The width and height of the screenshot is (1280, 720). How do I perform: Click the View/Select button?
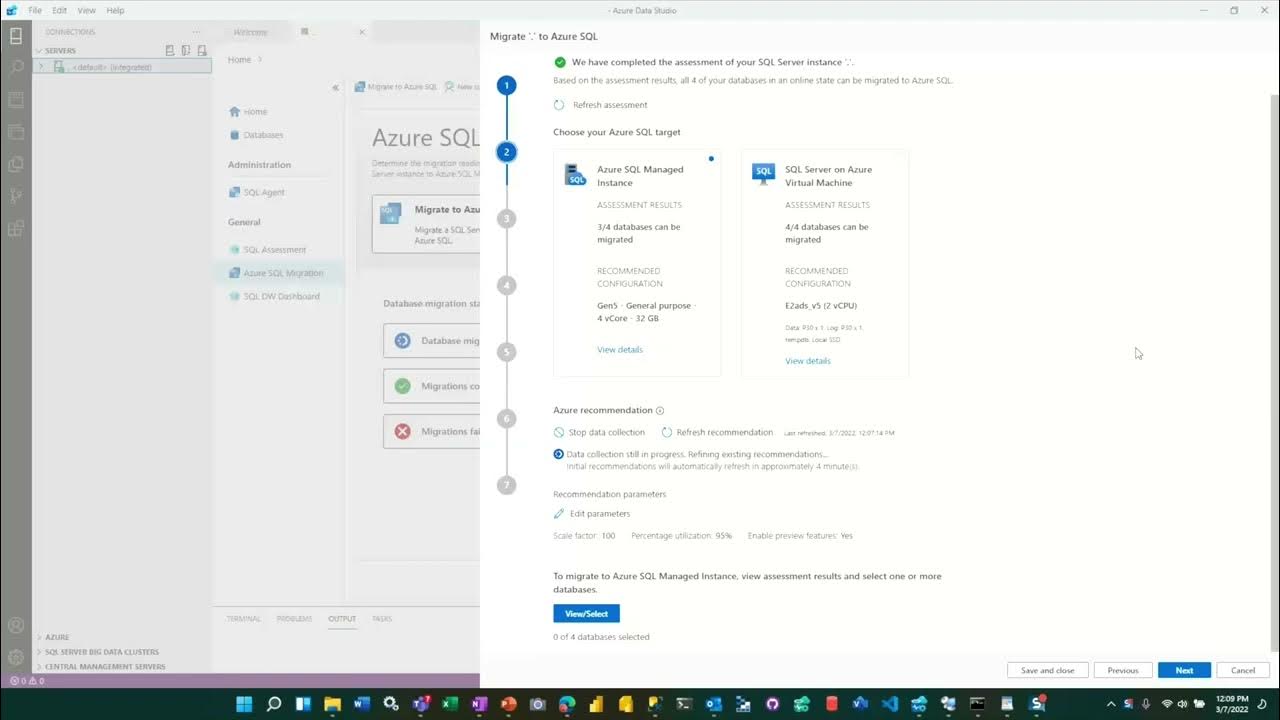[587, 613]
